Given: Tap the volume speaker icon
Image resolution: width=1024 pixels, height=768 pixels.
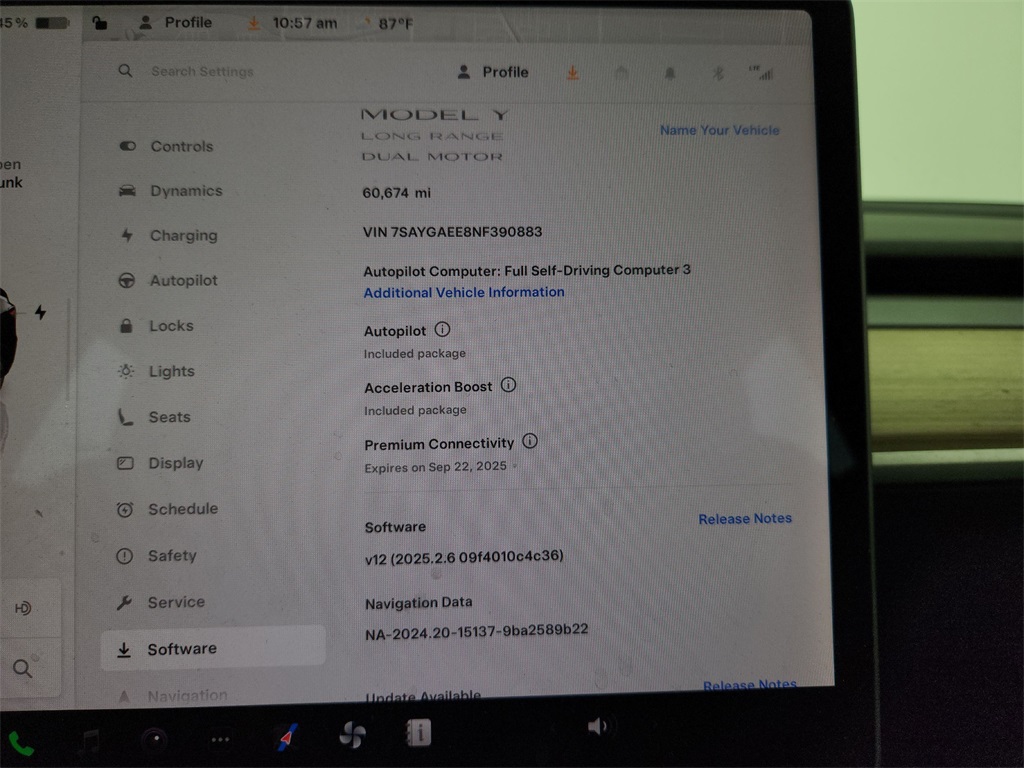Looking at the screenshot, I should [x=597, y=726].
